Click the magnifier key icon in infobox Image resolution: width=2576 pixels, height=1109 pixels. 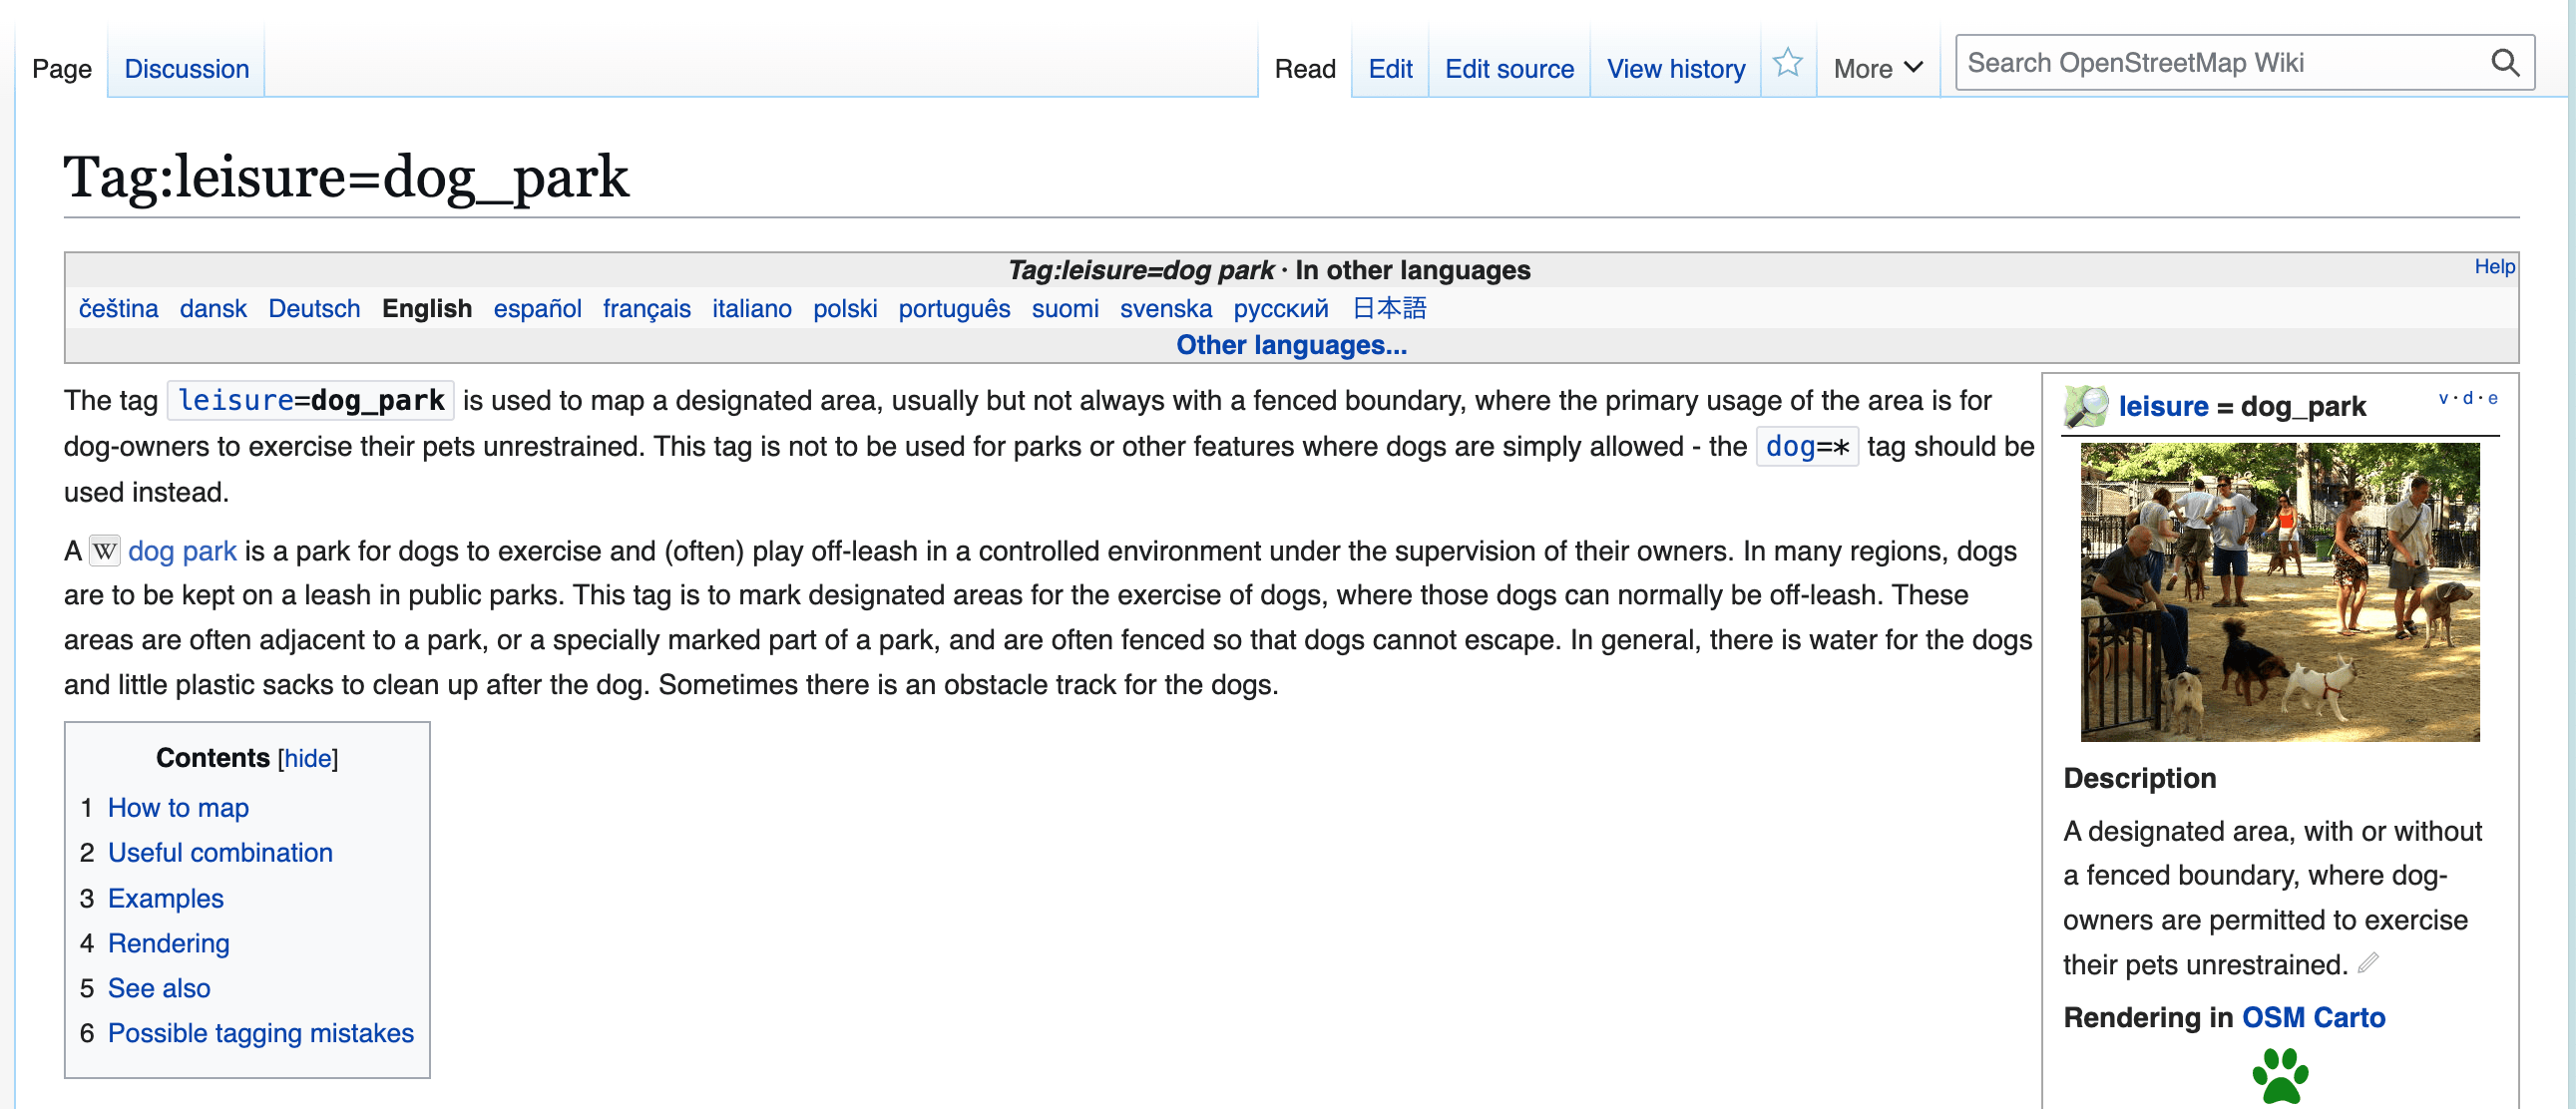pos(2085,406)
